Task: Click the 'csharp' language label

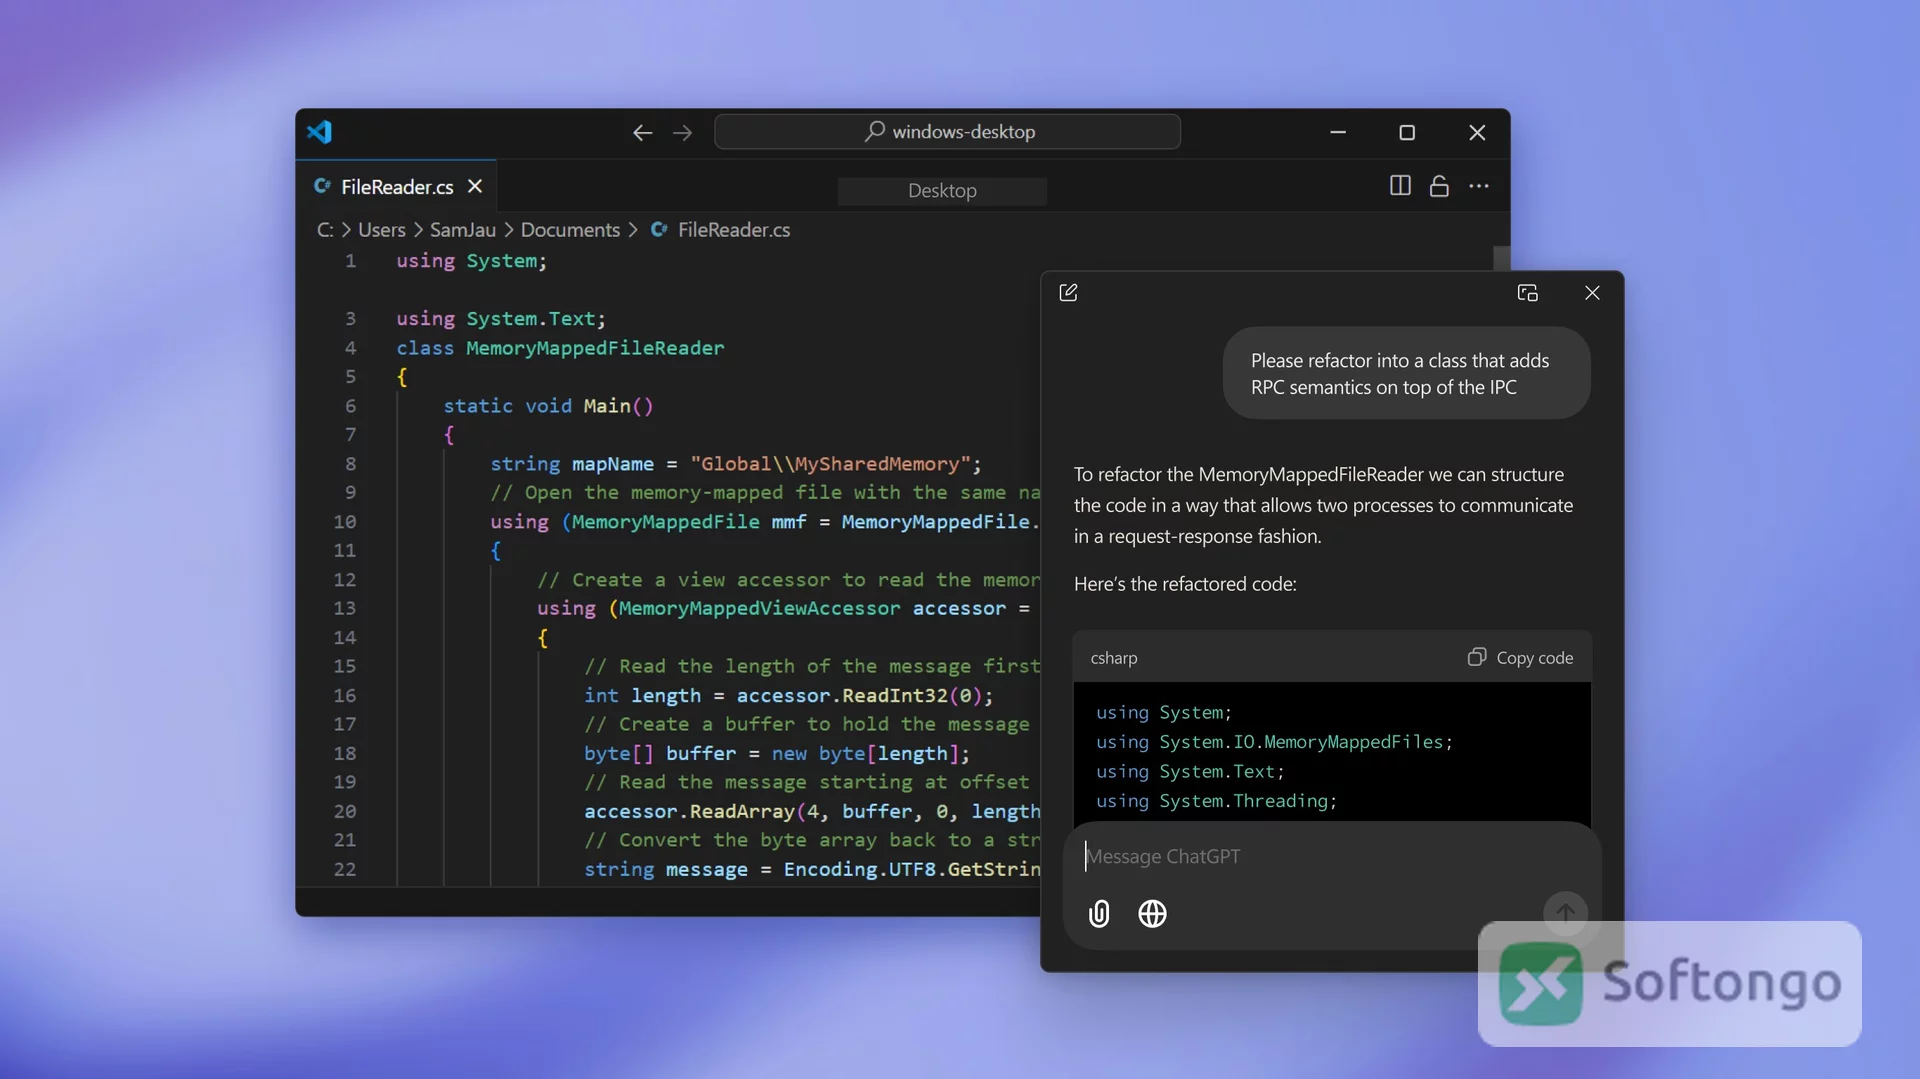Action: (1114, 658)
